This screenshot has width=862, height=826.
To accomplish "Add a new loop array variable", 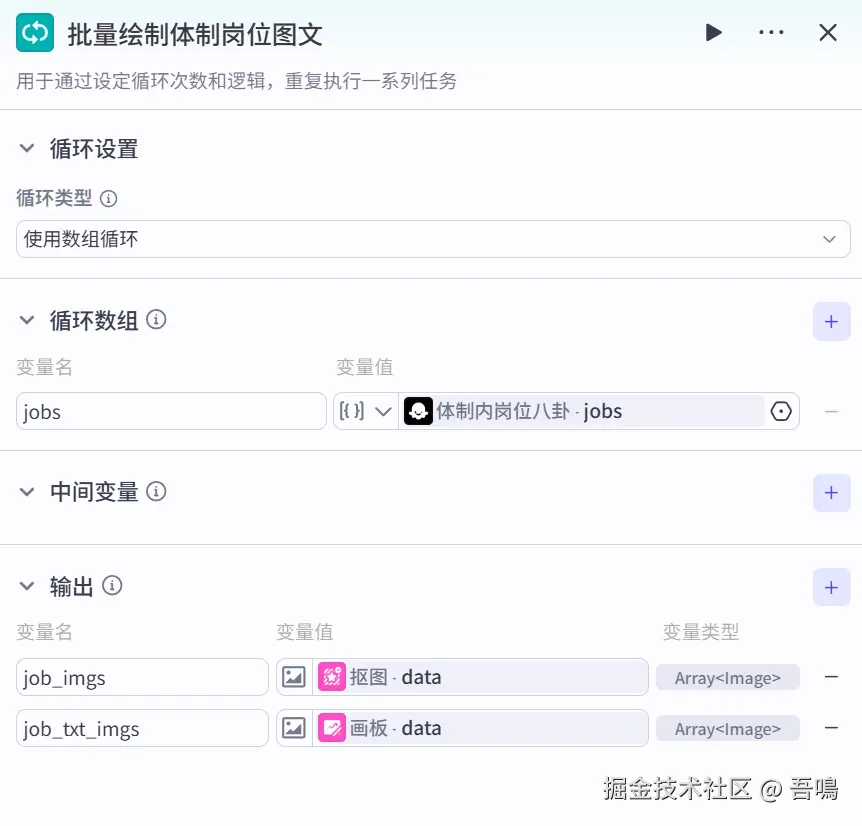I will [x=831, y=322].
